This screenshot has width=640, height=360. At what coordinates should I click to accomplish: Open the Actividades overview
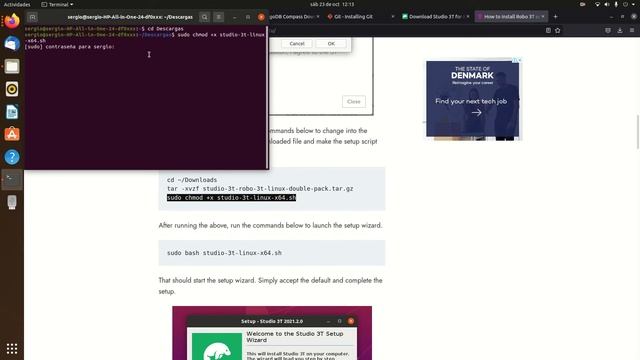tap(17, 4)
